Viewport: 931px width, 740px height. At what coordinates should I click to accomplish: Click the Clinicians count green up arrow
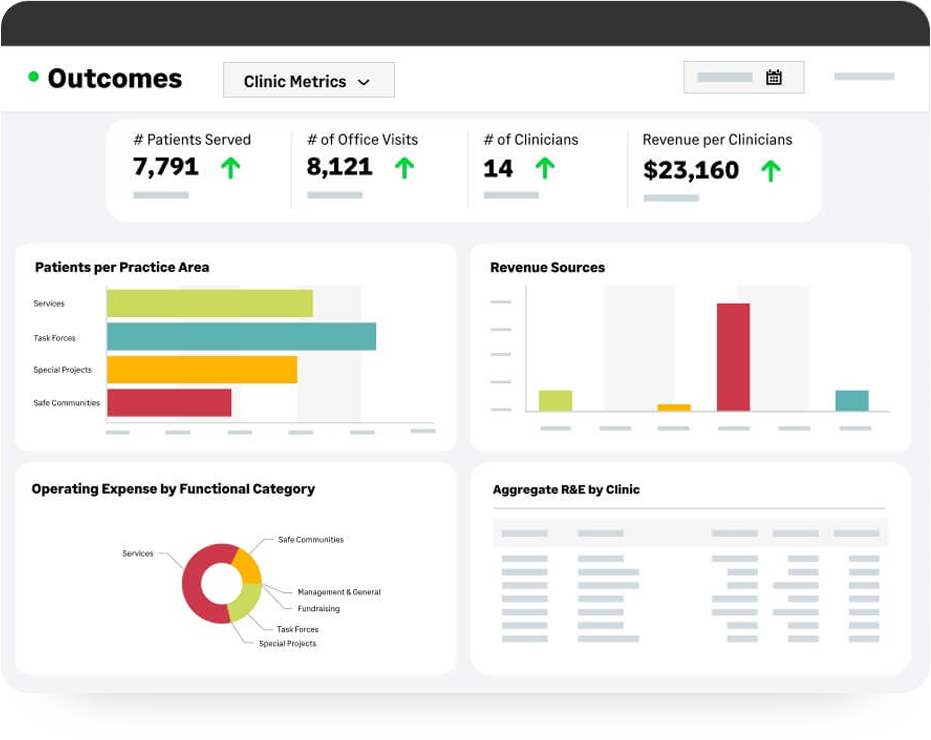click(545, 168)
